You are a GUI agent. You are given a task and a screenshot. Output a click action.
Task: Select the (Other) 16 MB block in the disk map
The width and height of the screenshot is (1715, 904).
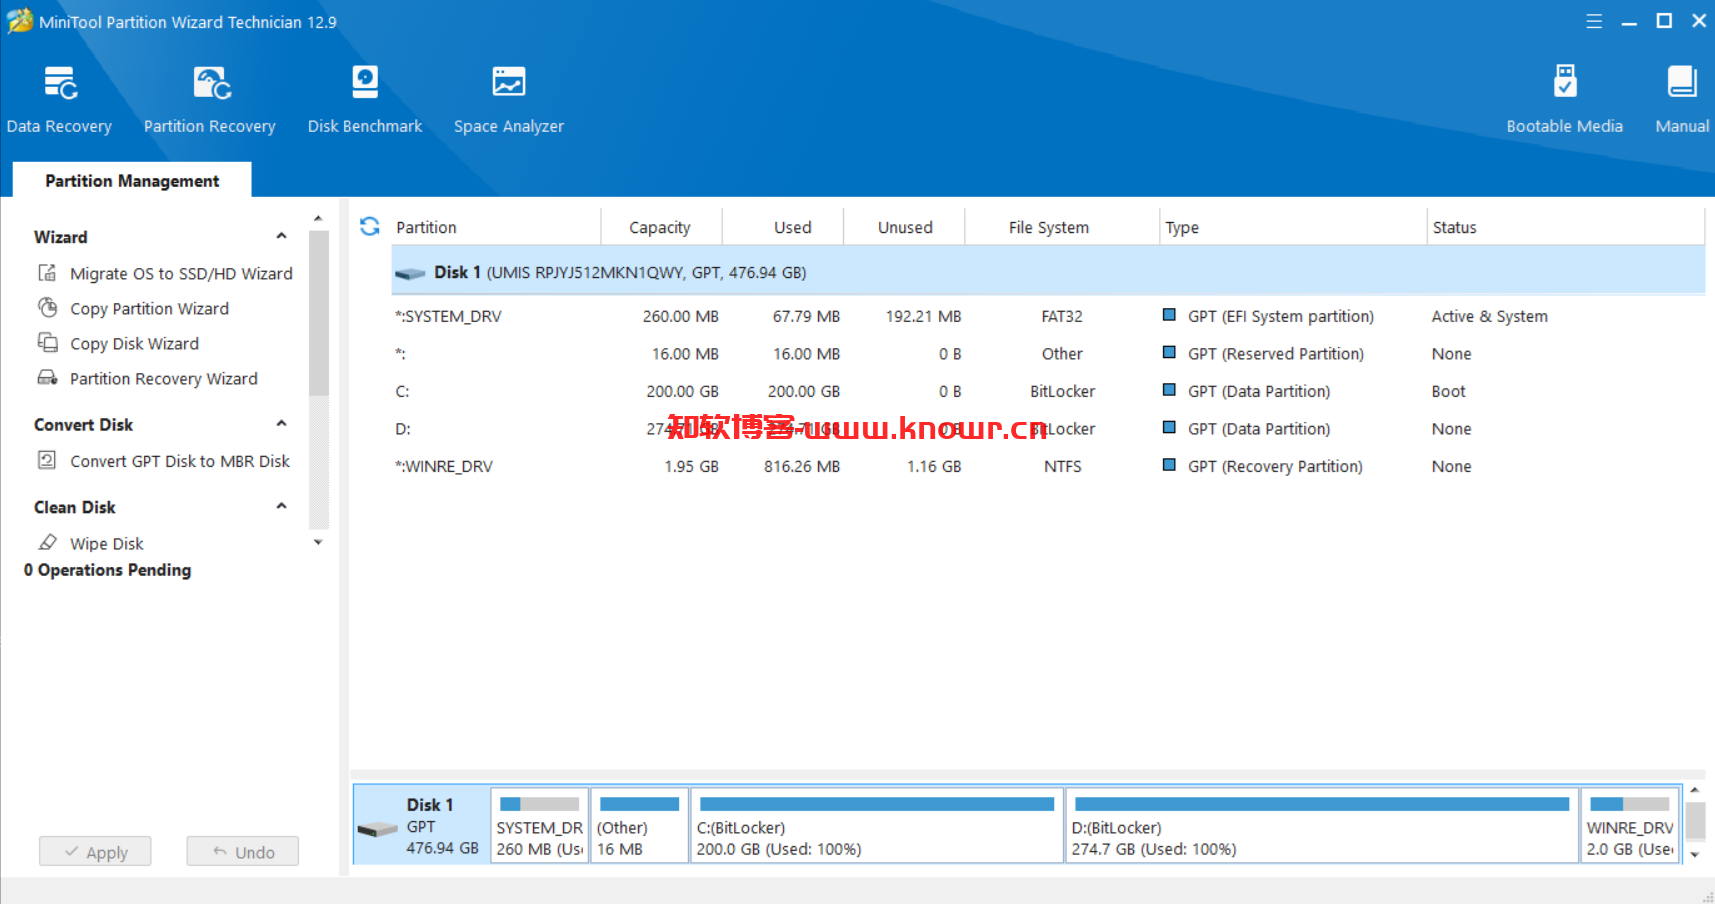pos(639,825)
